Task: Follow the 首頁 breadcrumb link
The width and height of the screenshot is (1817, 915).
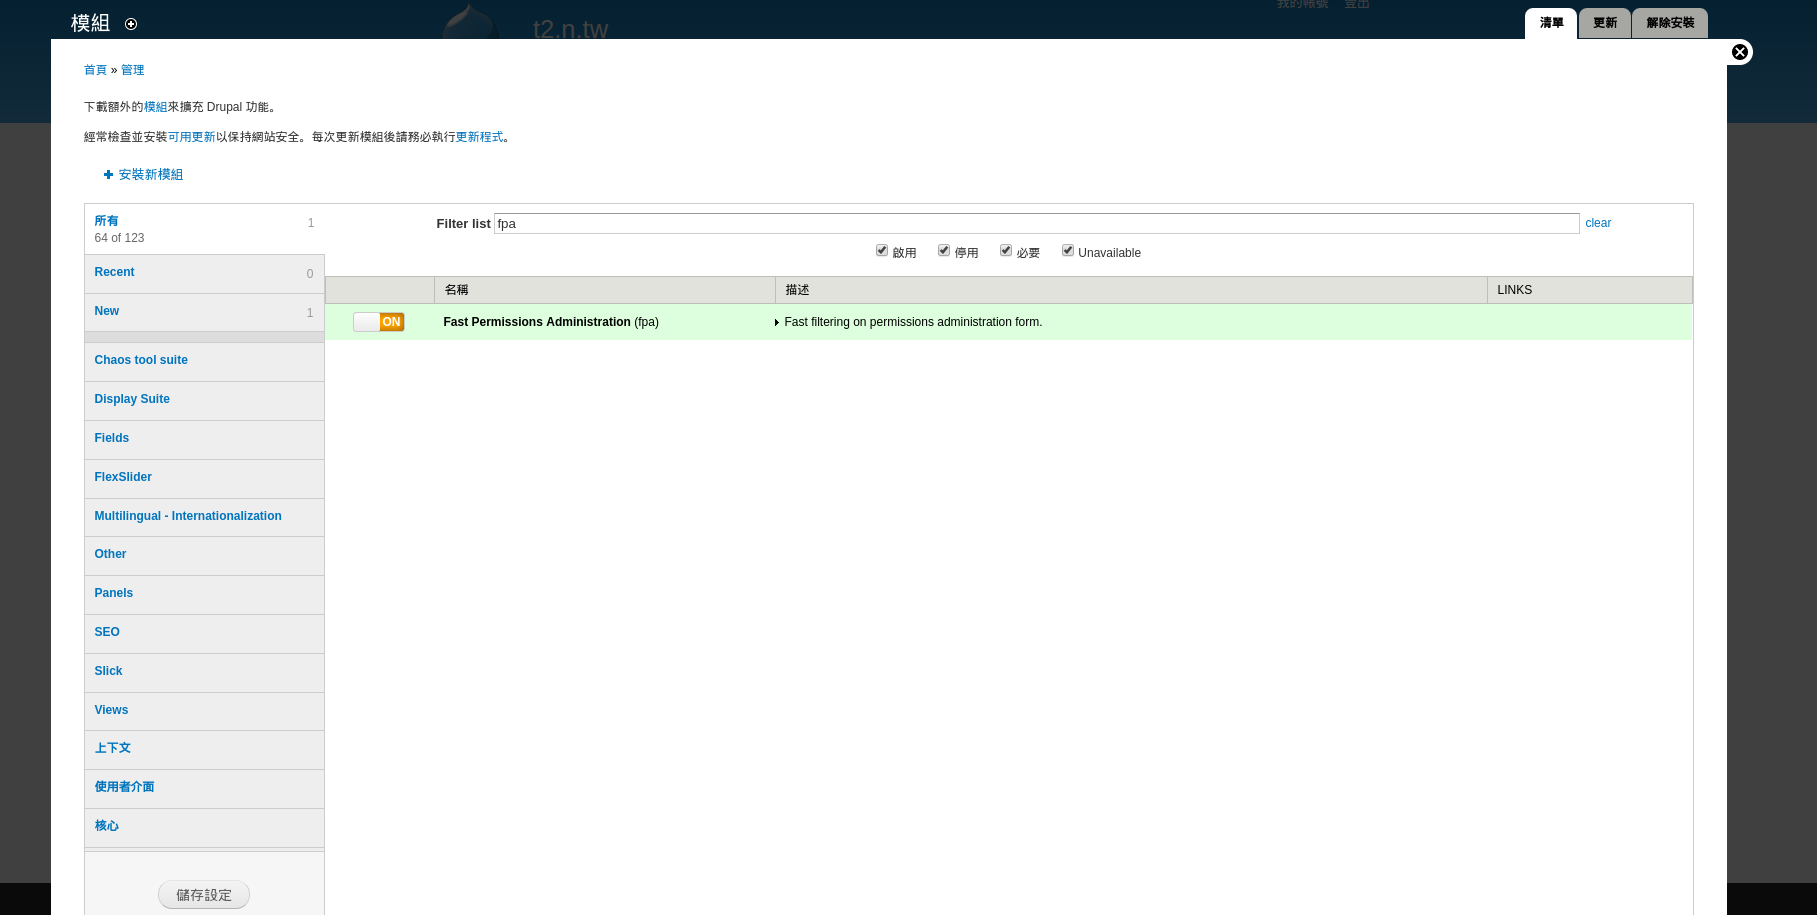Action: [95, 70]
